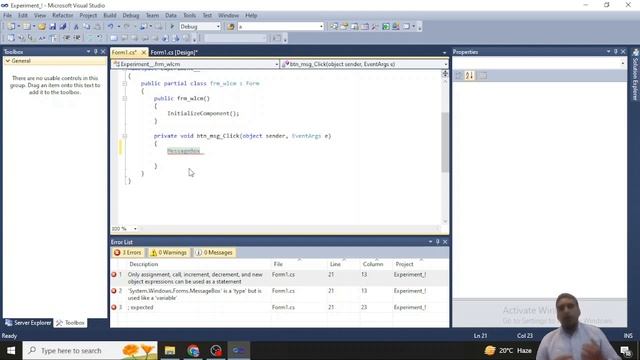This screenshot has height=360, width=640.
Task: Click the Undo arrow icon
Action: [x=110, y=27]
